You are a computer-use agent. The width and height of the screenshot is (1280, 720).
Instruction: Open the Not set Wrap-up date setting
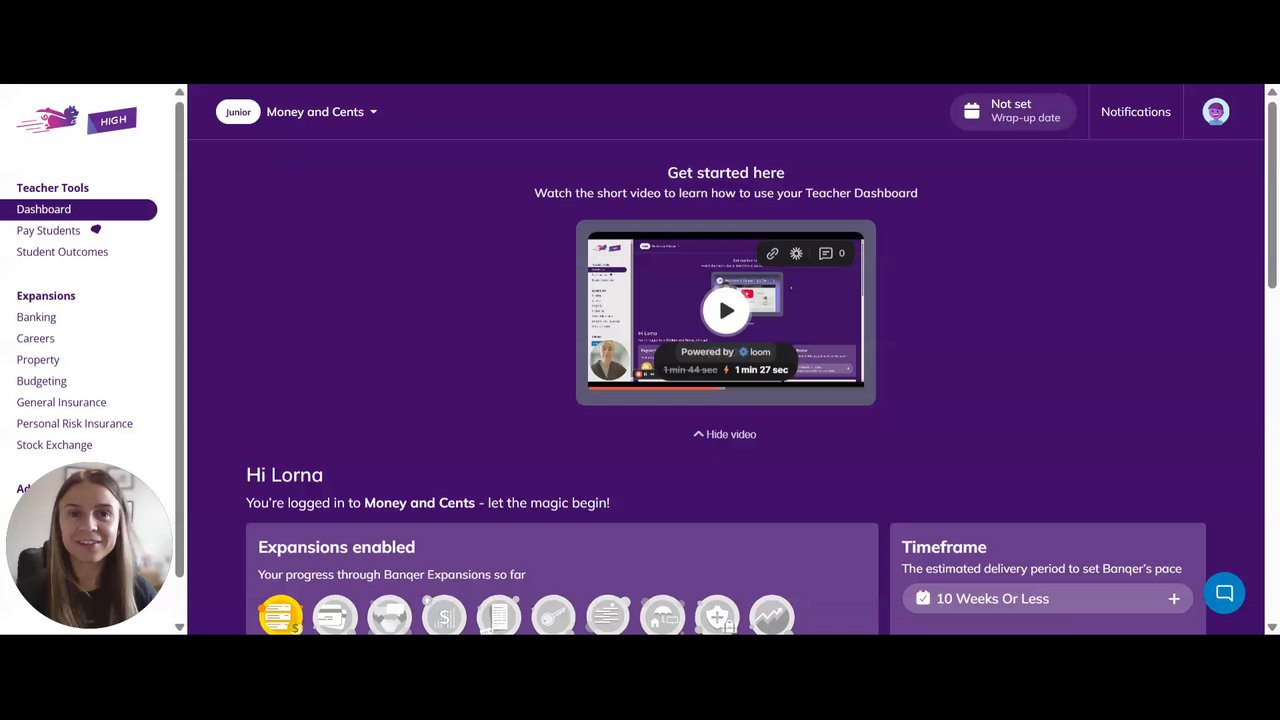[1013, 111]
